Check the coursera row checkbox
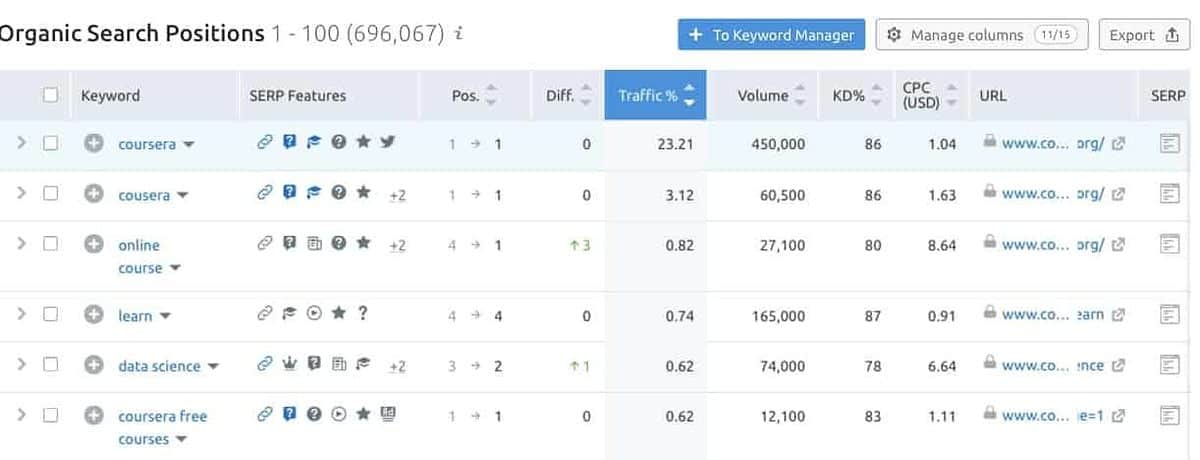This screenshot has height=460, width=1200. pos(50,143)
